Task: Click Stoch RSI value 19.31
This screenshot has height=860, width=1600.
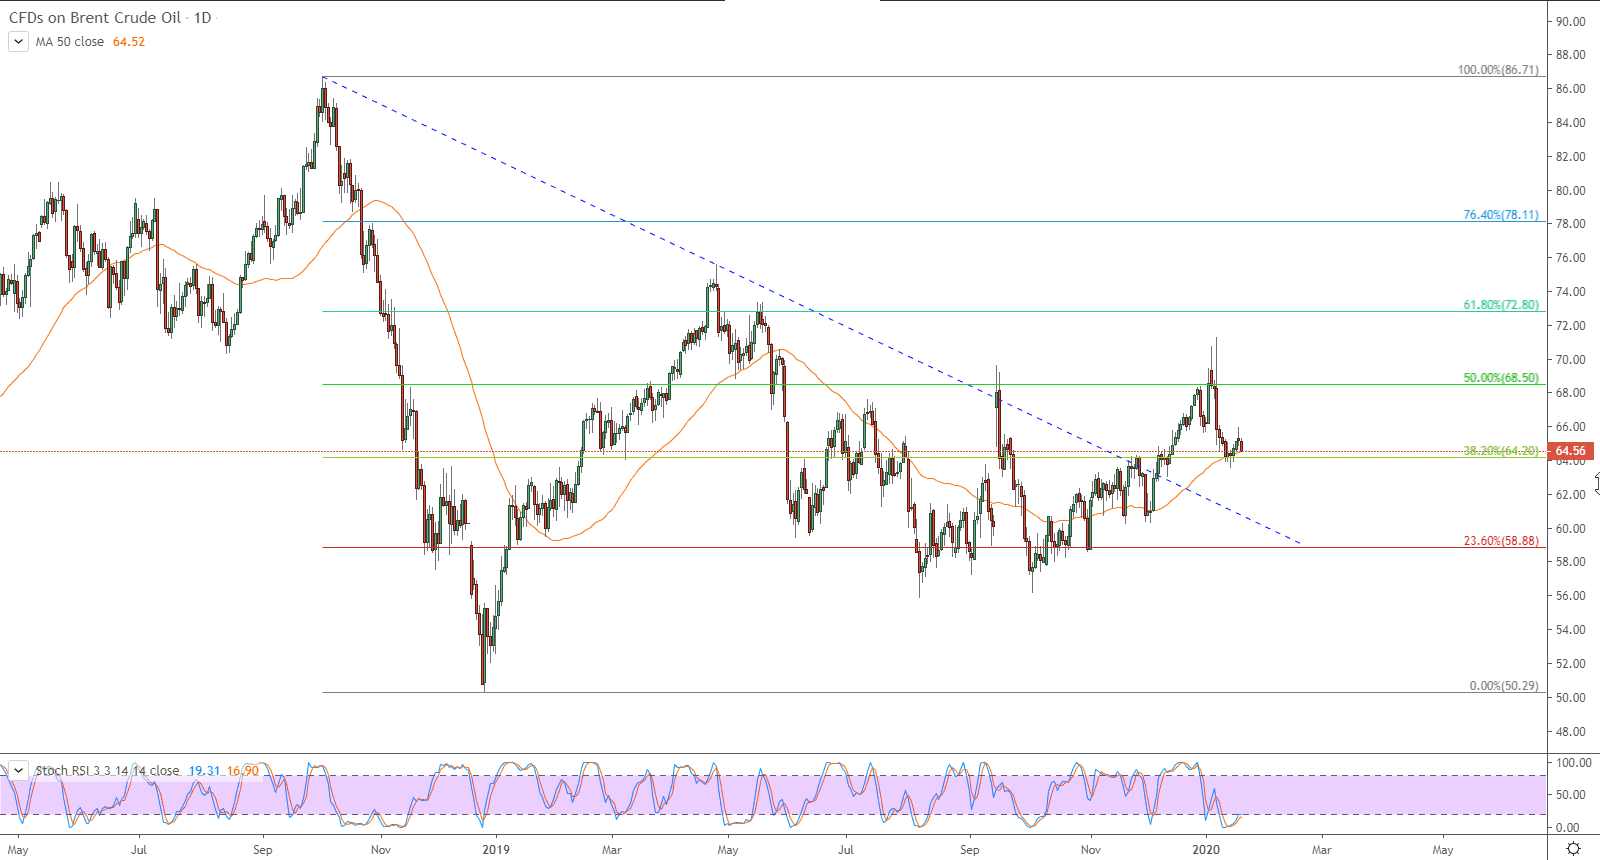Action: click(x=204, y=771)
